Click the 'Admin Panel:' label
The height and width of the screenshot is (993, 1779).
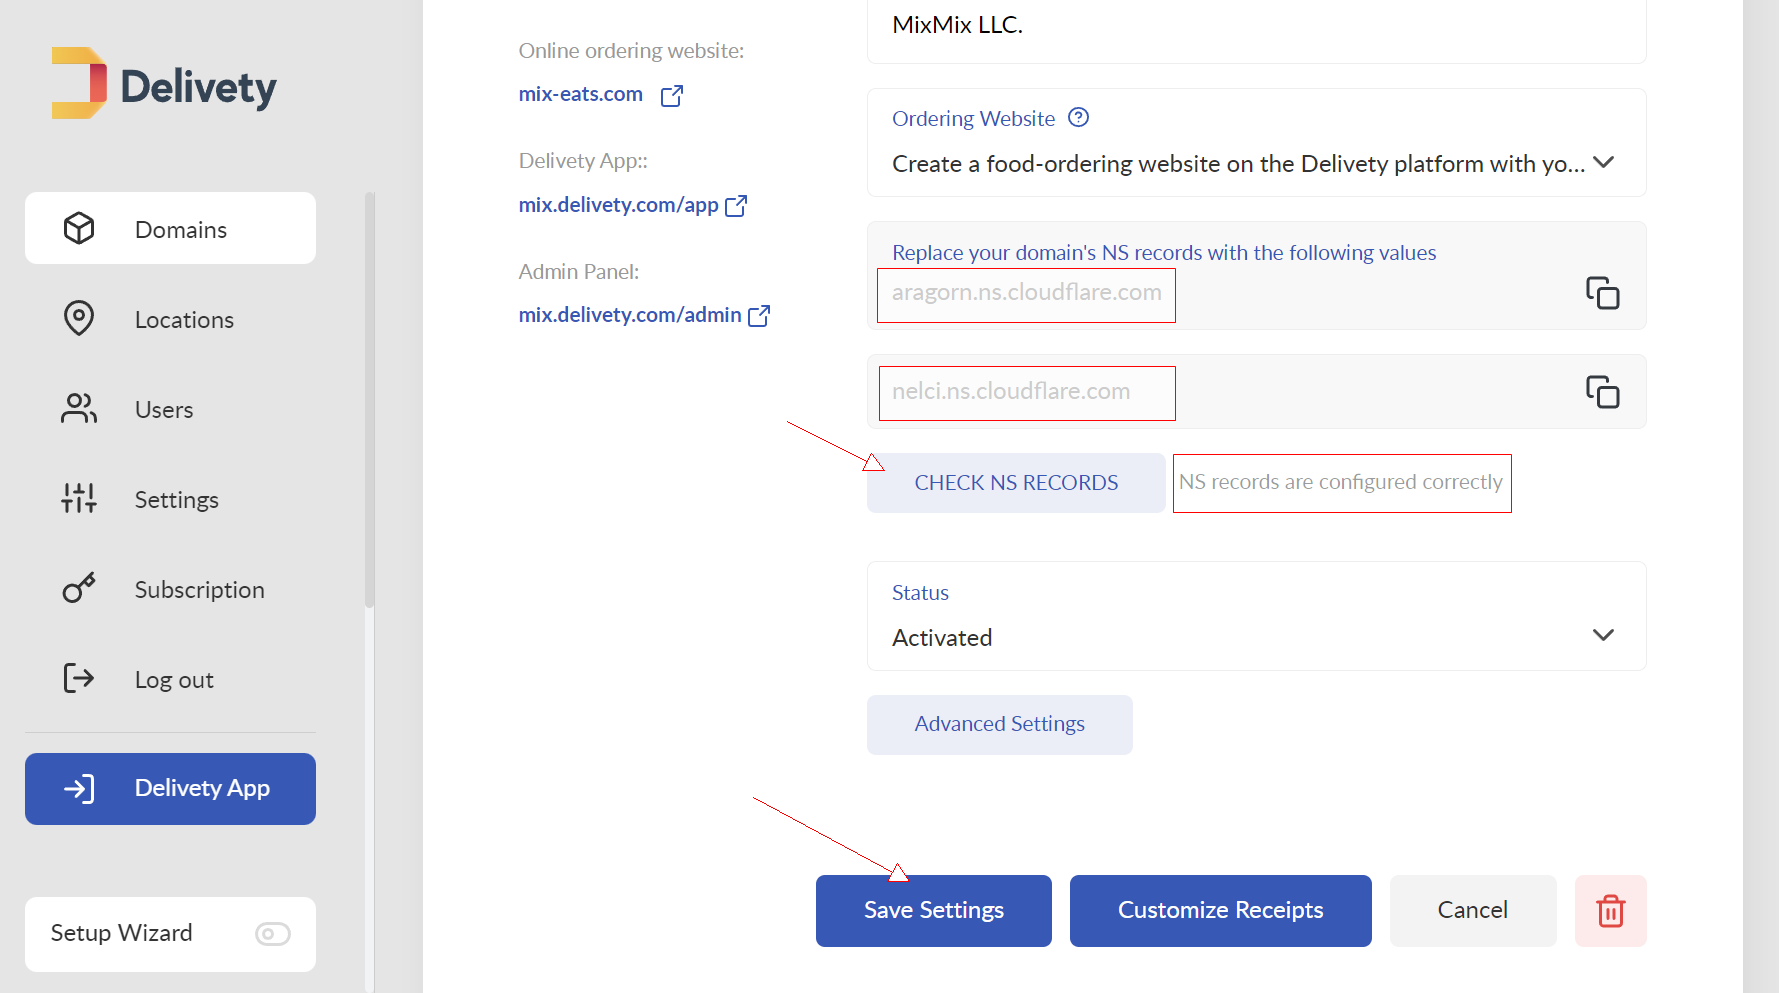[578, 272]
